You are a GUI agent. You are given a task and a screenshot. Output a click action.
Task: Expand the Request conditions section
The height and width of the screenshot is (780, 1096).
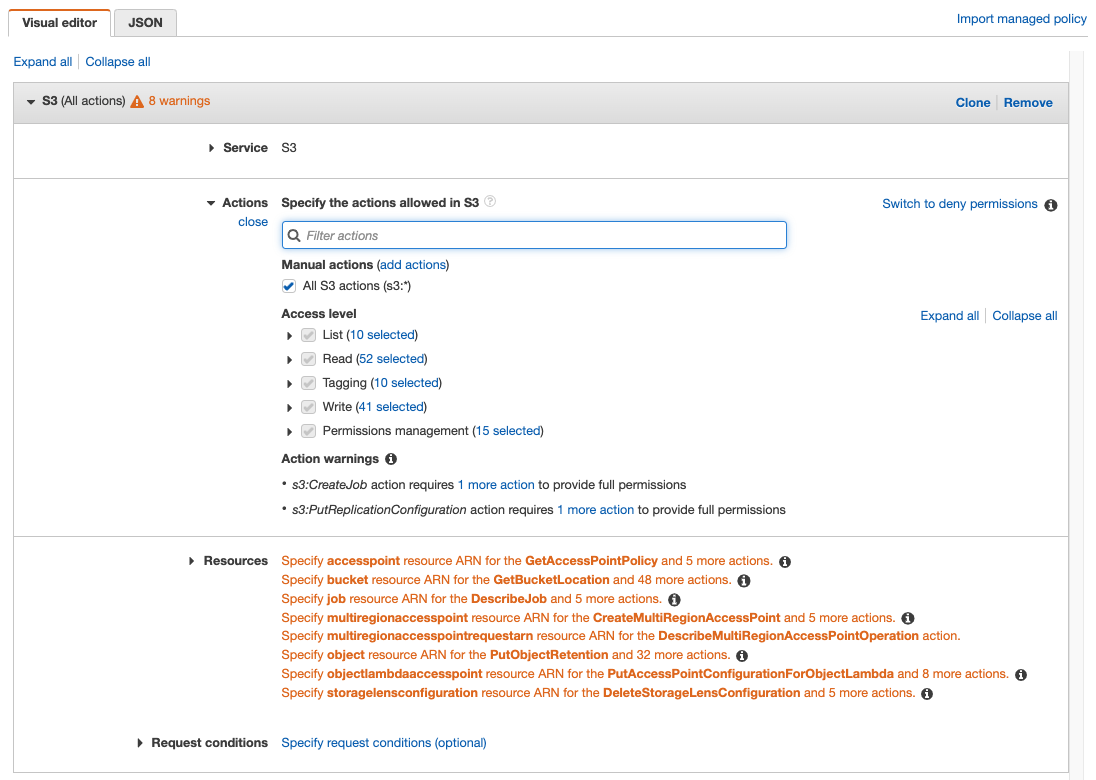tap(139, 743)
